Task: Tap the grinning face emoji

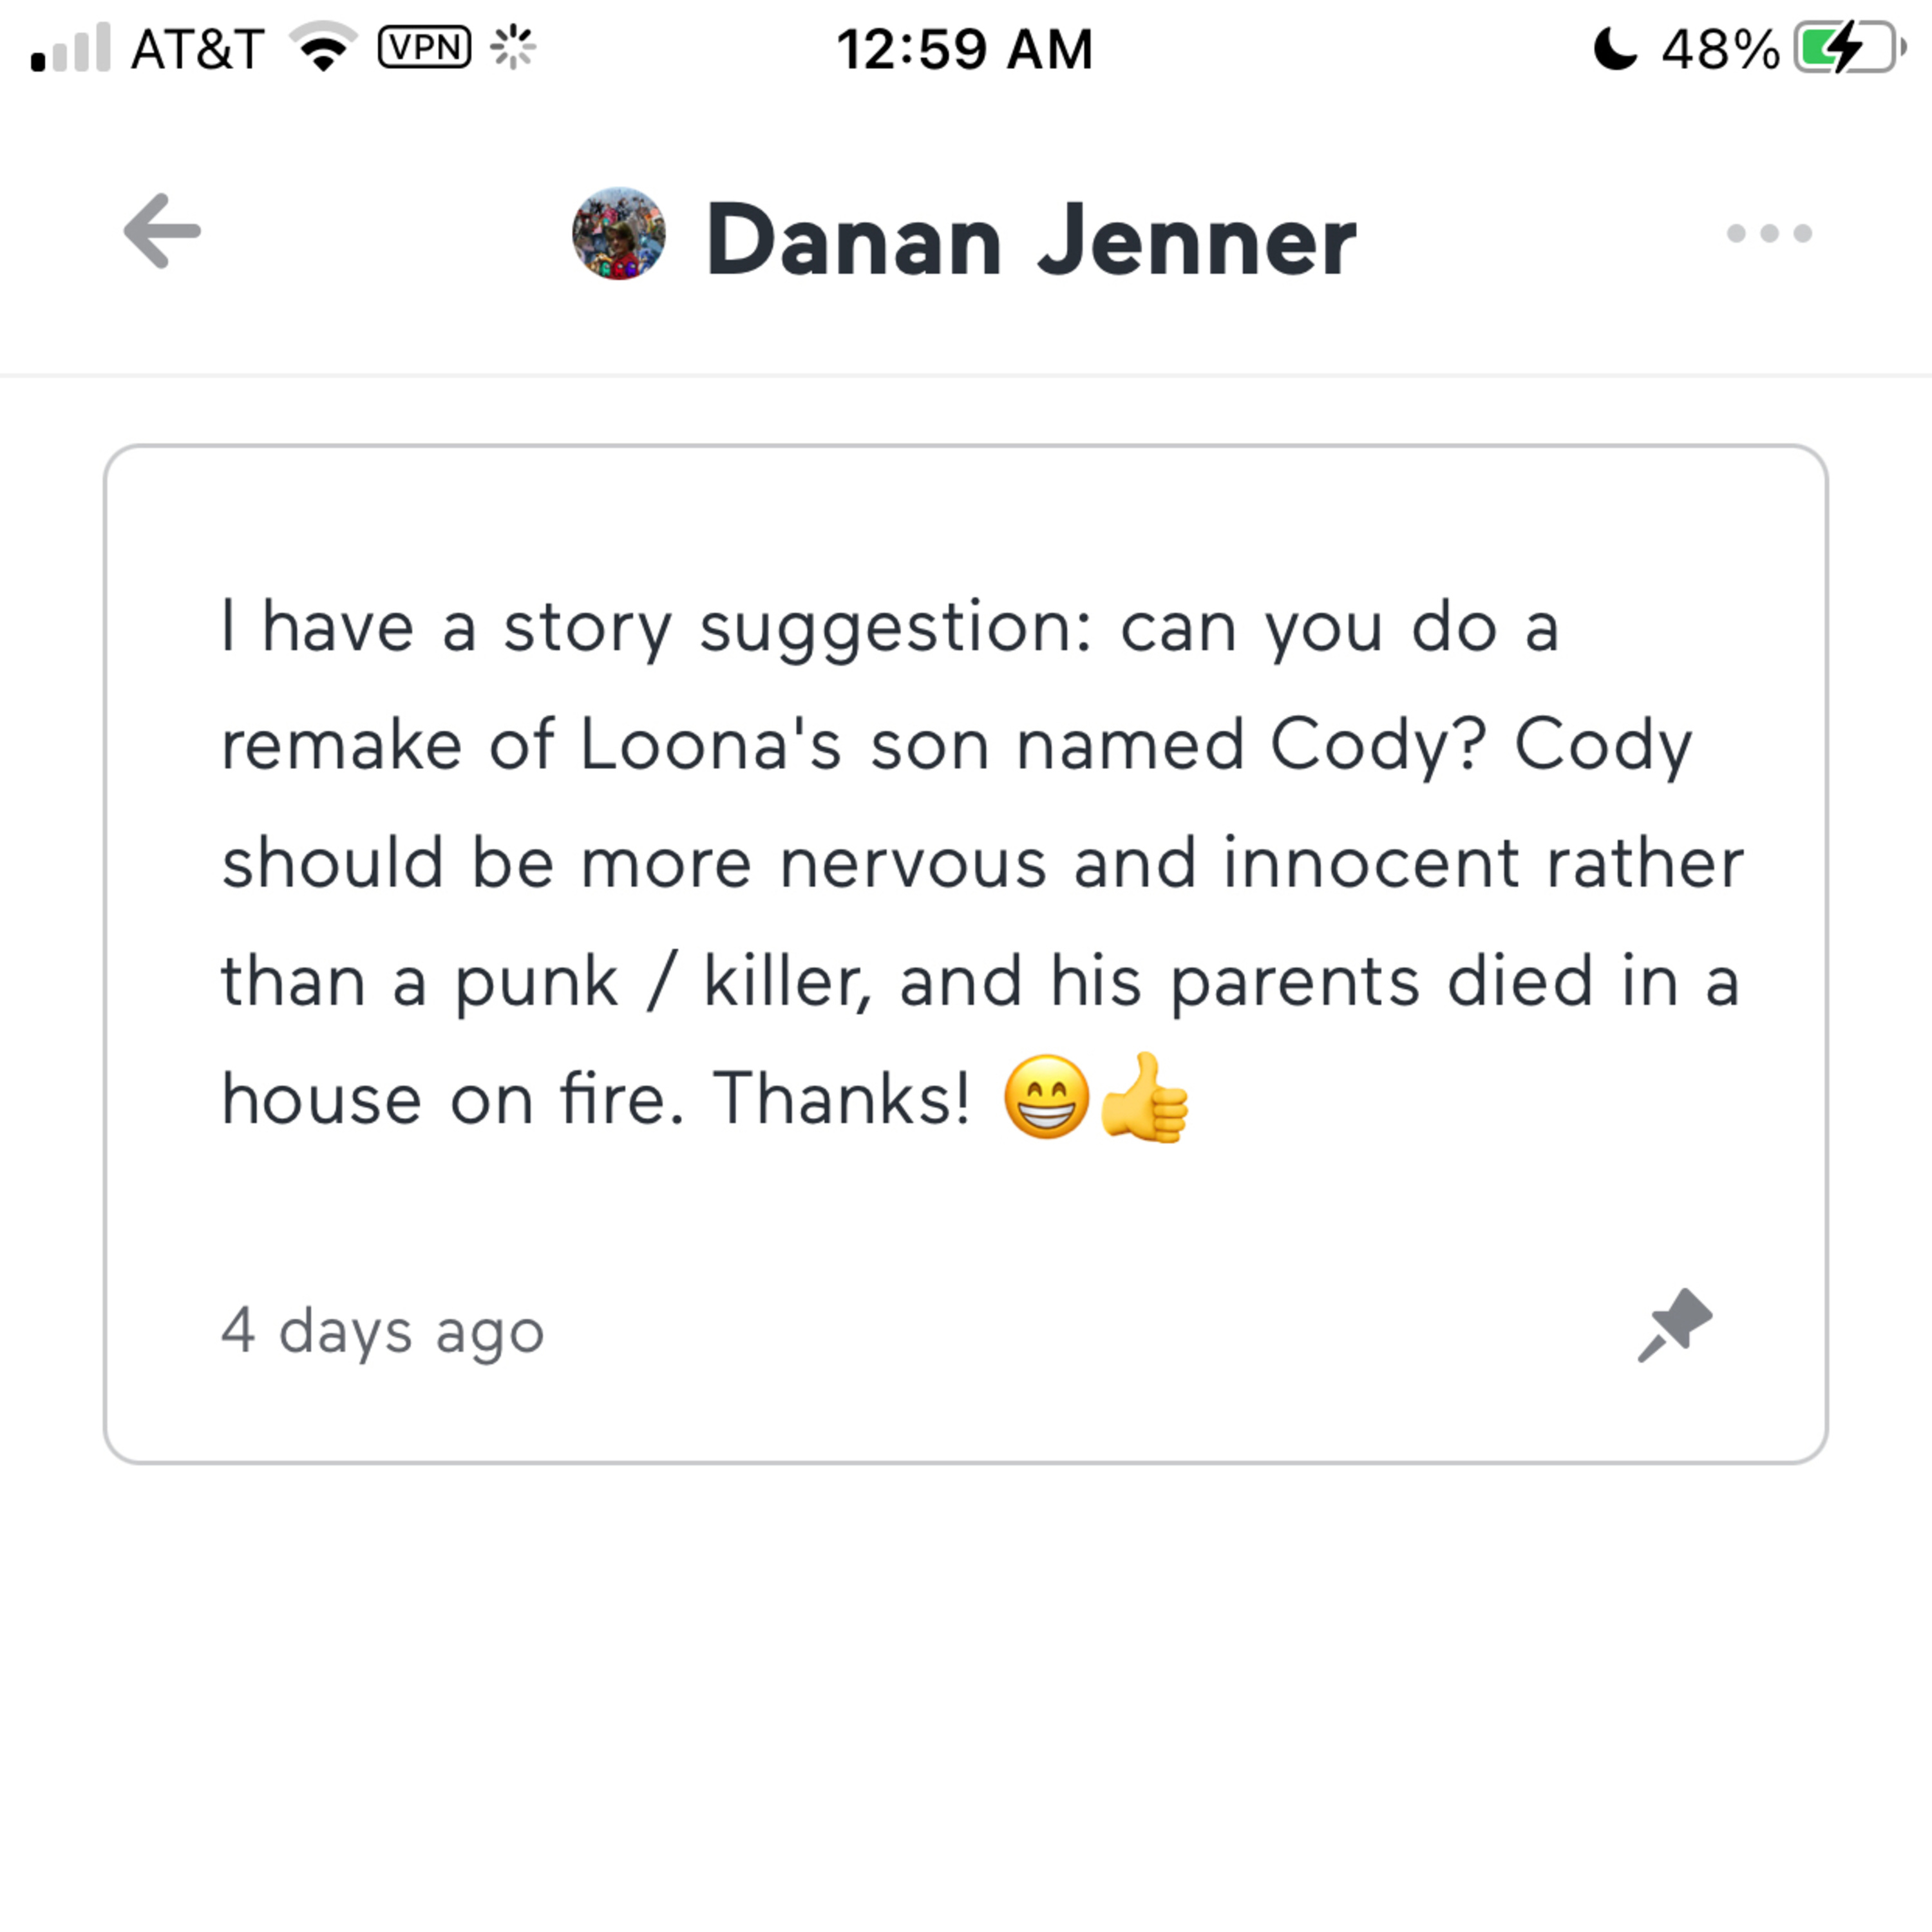Action: click(1046, 1098)
